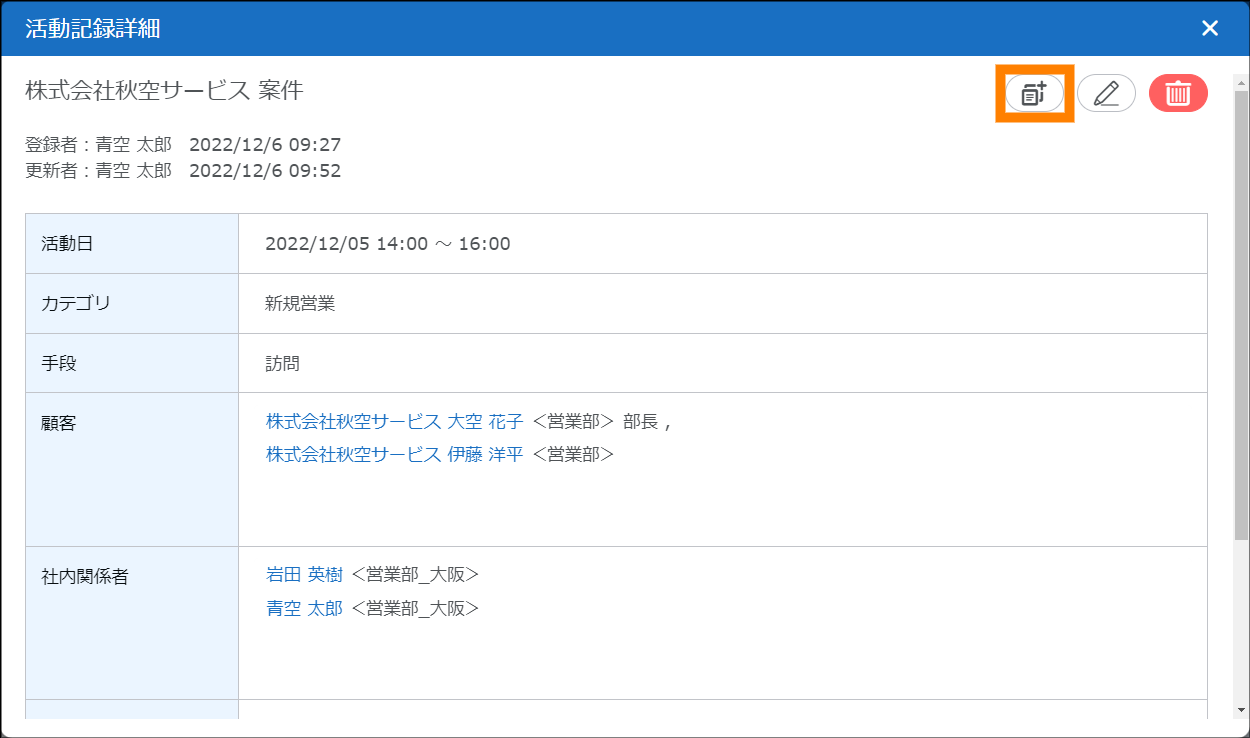The height and width of the screenshot is (738, 1250).
Task: Click the 新規営業 category value
Action: coord(300,304)
